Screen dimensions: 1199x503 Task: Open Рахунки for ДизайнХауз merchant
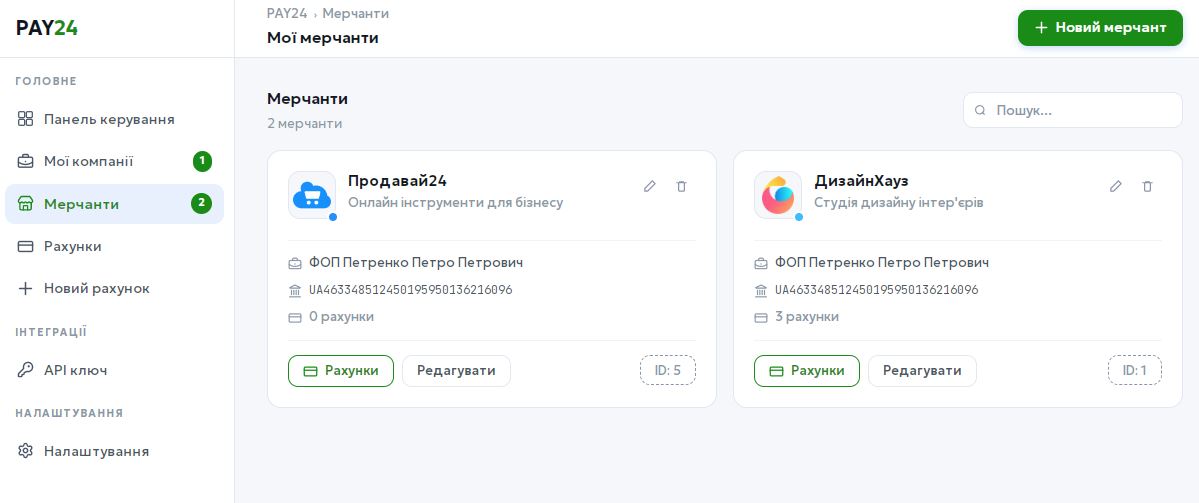(807, 370)
